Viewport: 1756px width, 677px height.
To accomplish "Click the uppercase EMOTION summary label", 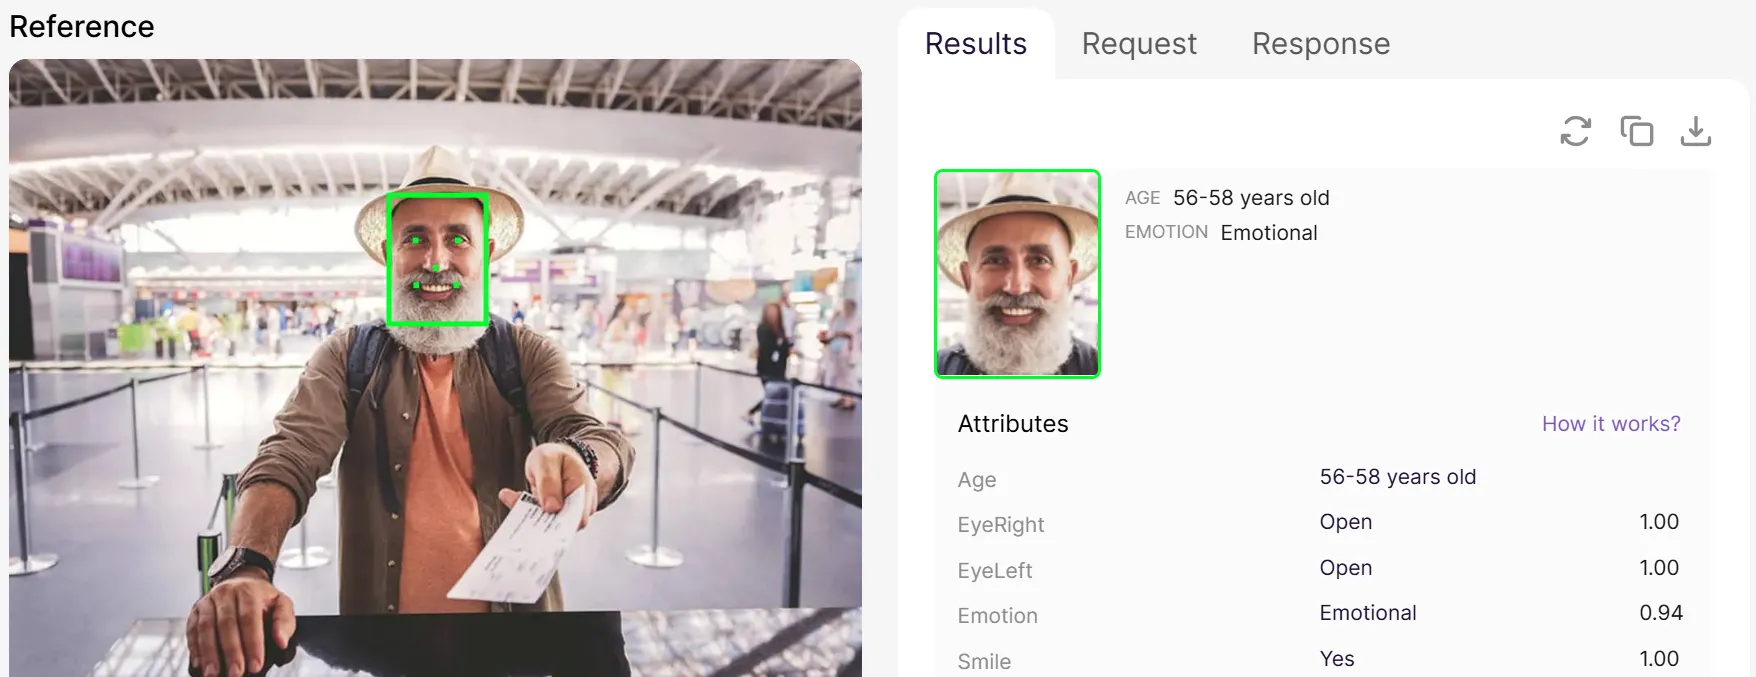I will (x=1166, y=232).
